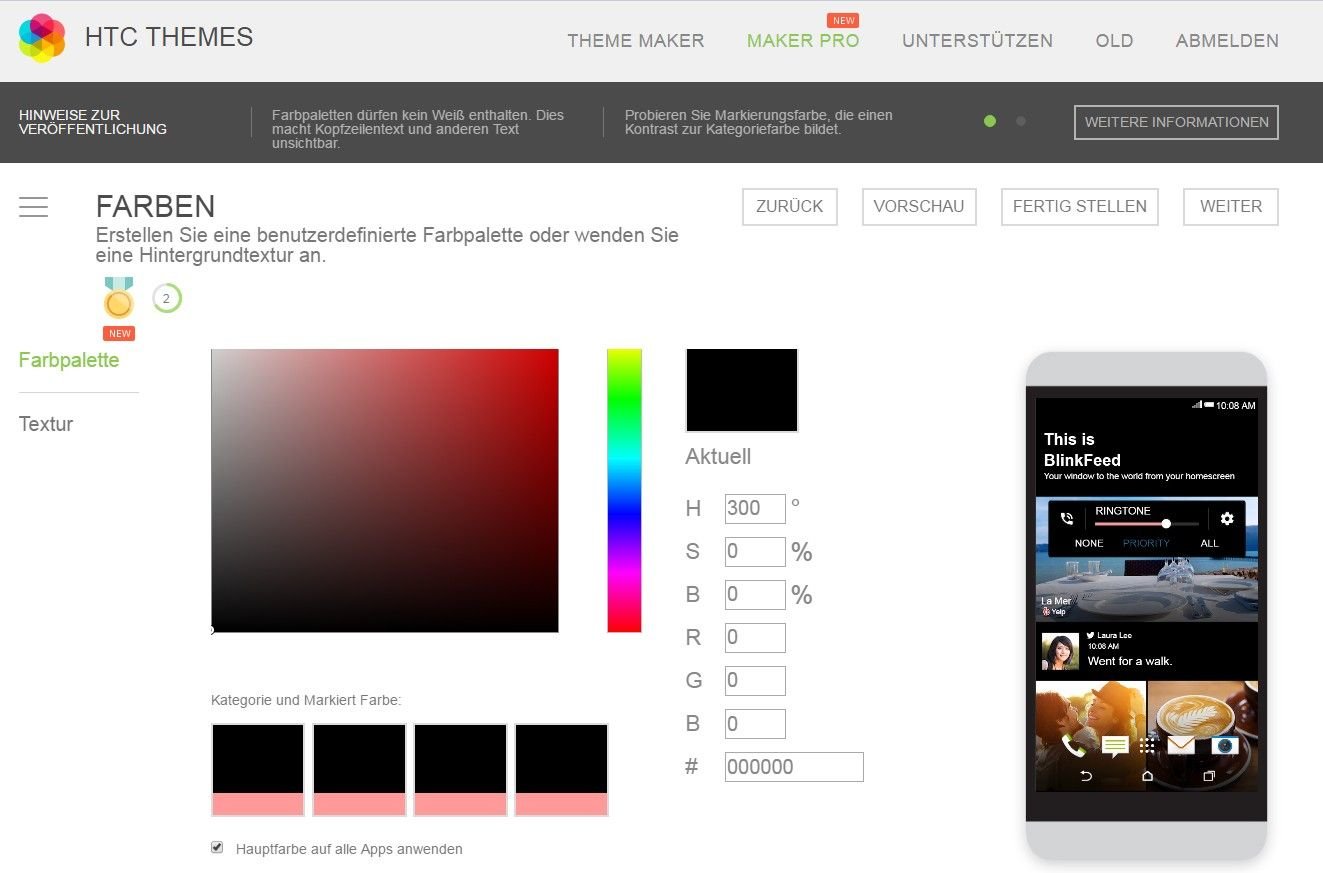Viewport: 1323px width, 873px height.
Task: Click the back arrow in preview navigation bar
Action: coord(1086,776)
